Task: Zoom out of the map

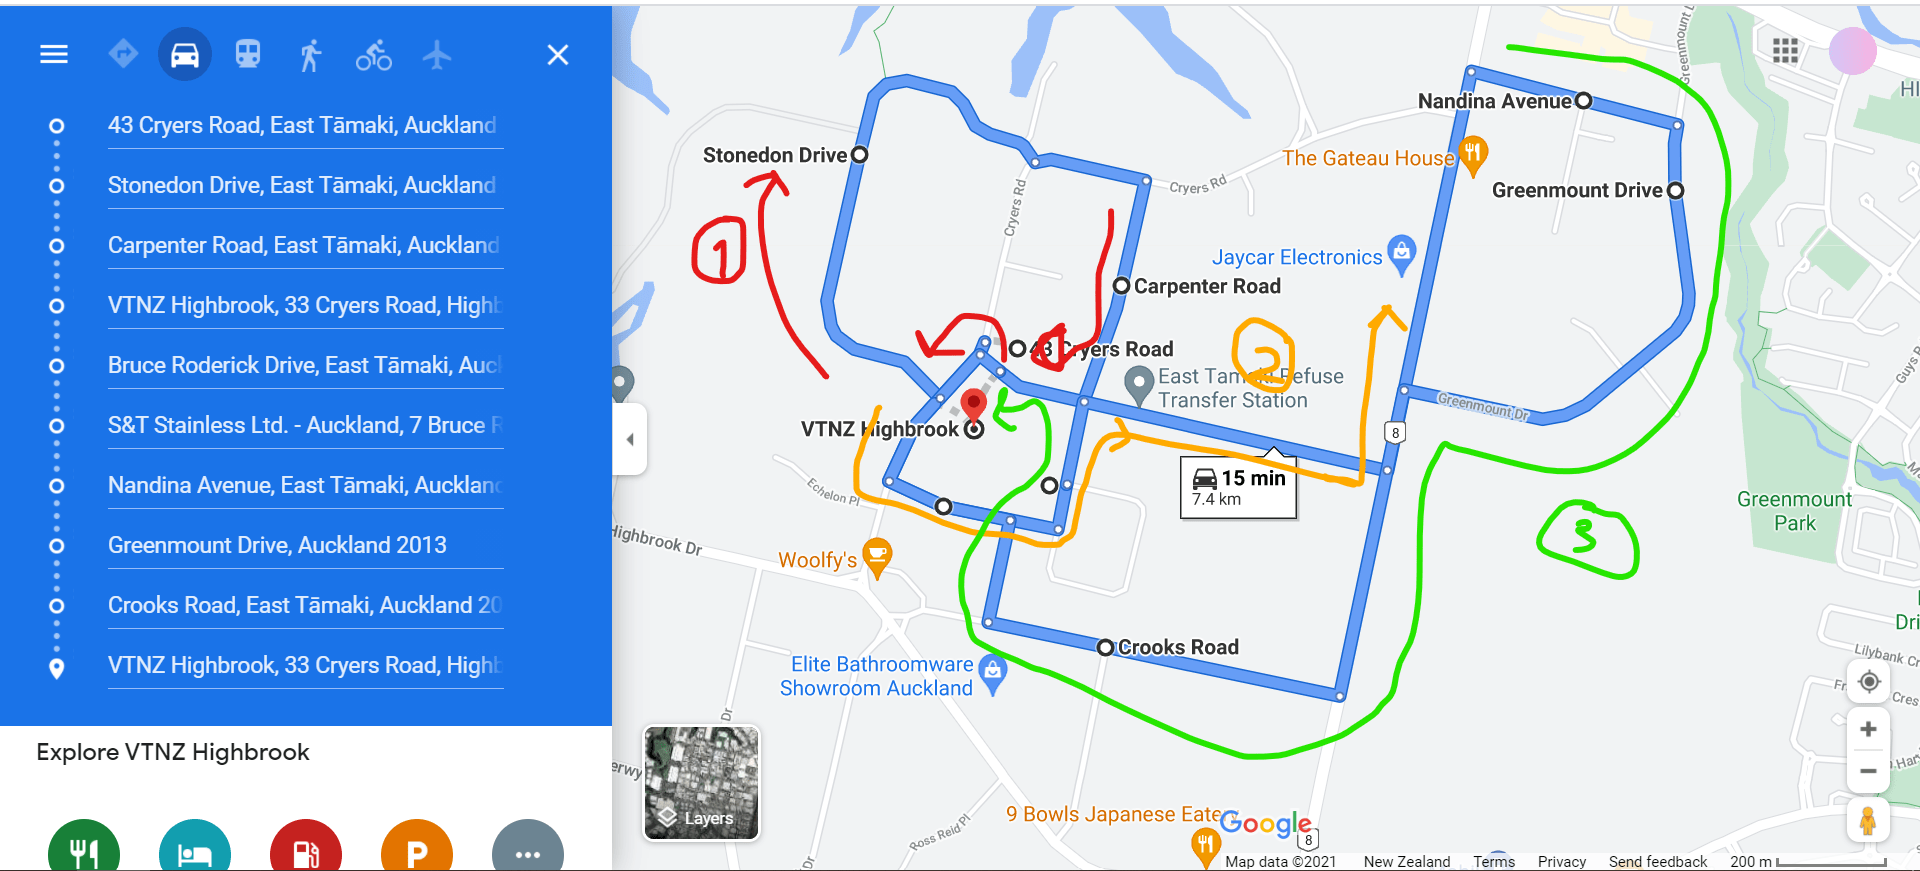Action: [x=1868, y=771]
